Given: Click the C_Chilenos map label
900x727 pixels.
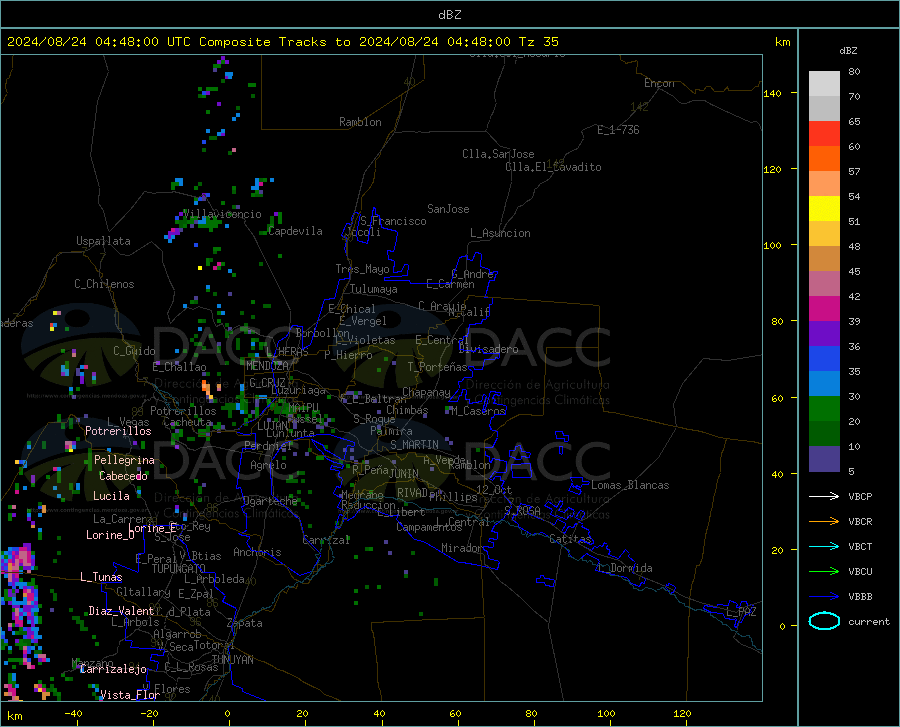Looking at the screenshot, I should coord(104,284).
